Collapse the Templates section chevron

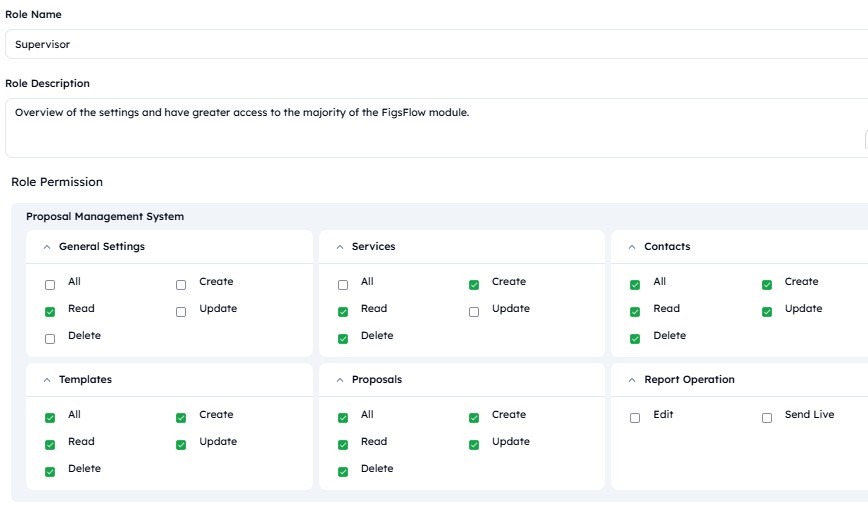(47, 380)
